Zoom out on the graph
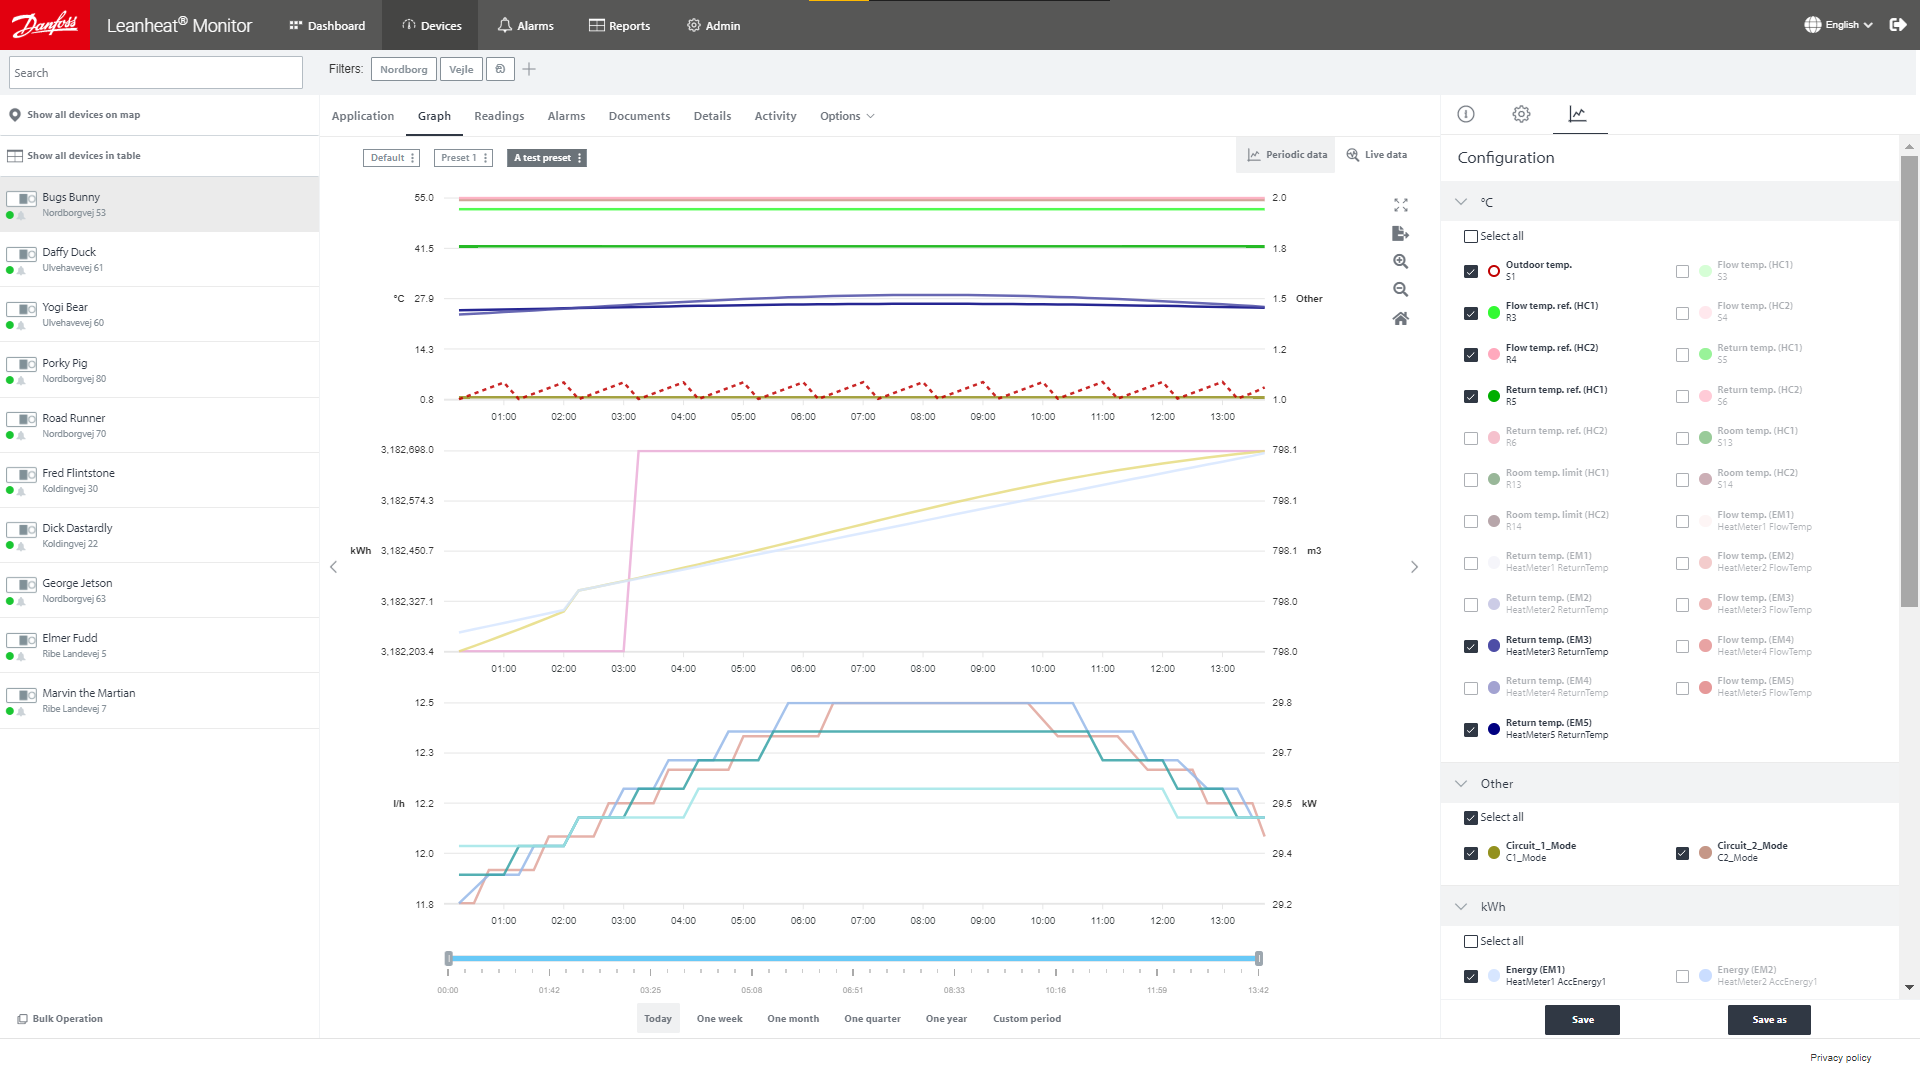This screenshot has height=1080, width=1920. point(1400,289)
